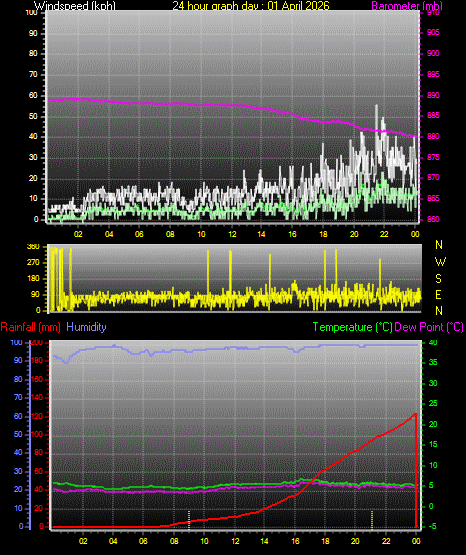Click the 'E' compass direction label
Screen dimensions: 466x555
438,294
